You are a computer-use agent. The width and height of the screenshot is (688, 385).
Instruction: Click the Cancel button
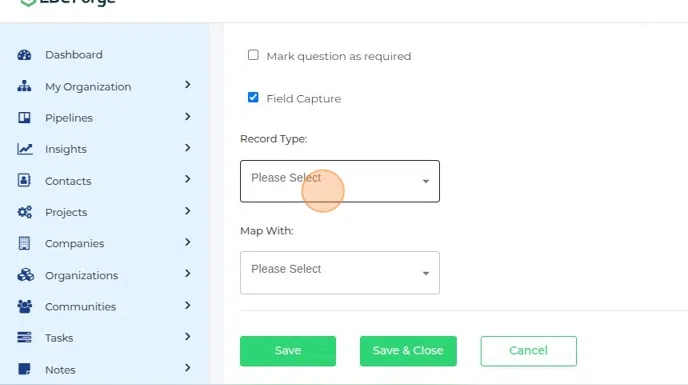click(528, 351)
